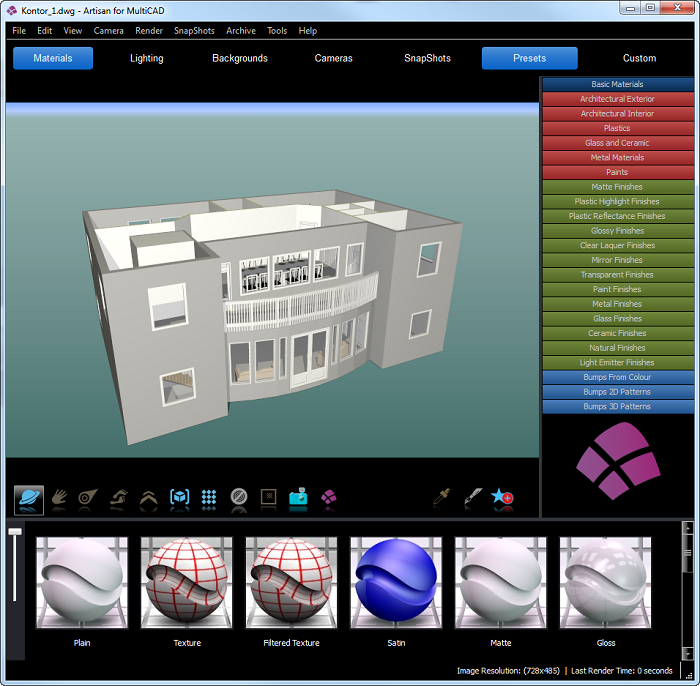The image size is (700, 686).
Task: Select the fountain pen edit tool
Action: tap(473, 497)
